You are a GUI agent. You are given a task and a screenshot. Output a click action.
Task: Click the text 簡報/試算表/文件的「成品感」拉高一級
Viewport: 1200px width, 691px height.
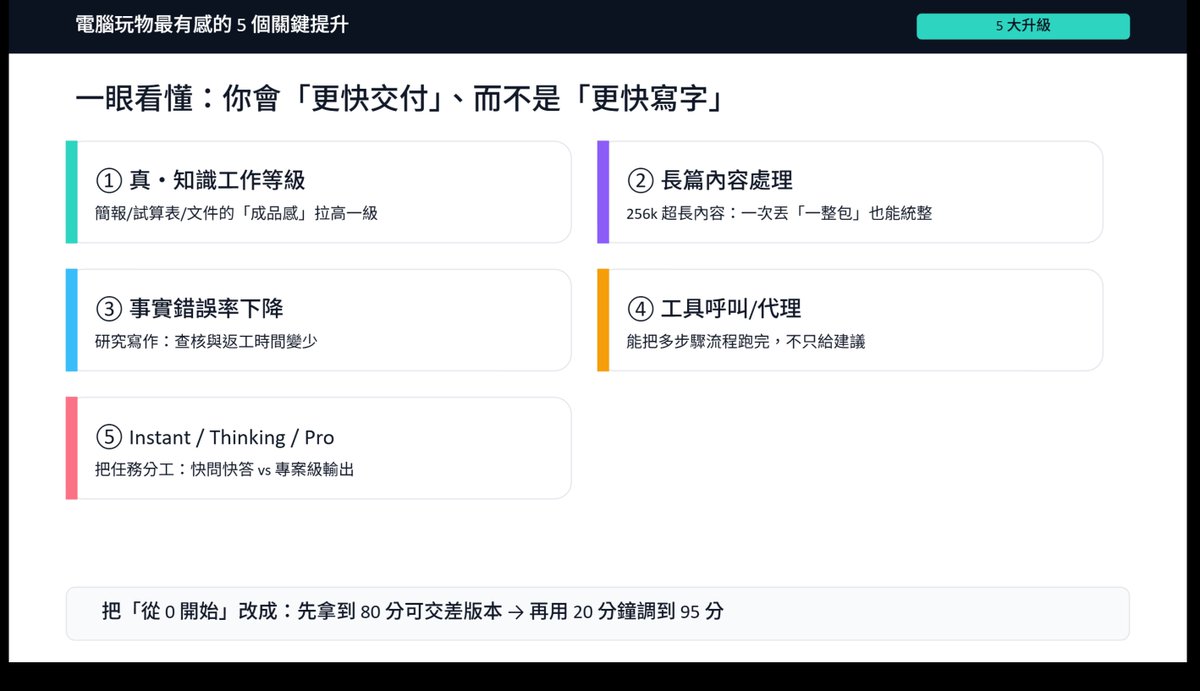[x=237, y=213]
